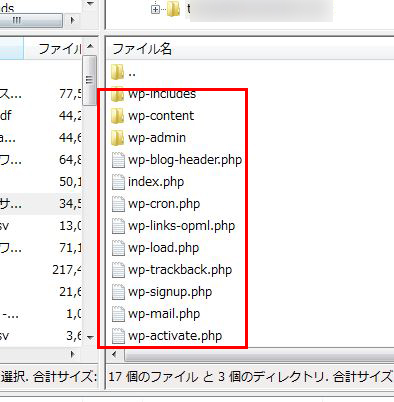Select the wp-admin folder icon
Image resolution: width=394 pixels, height=402 pixels.
click(117, 138)
